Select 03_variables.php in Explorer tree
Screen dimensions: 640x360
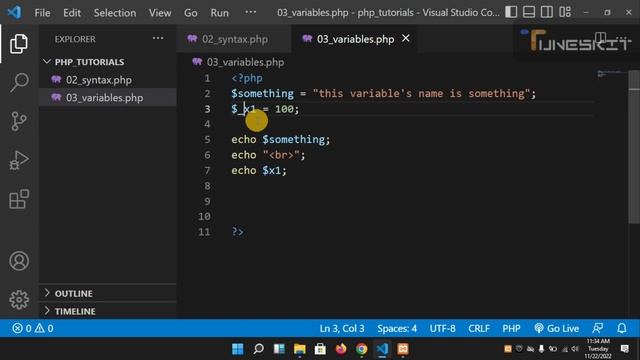(x=108, y=98)
